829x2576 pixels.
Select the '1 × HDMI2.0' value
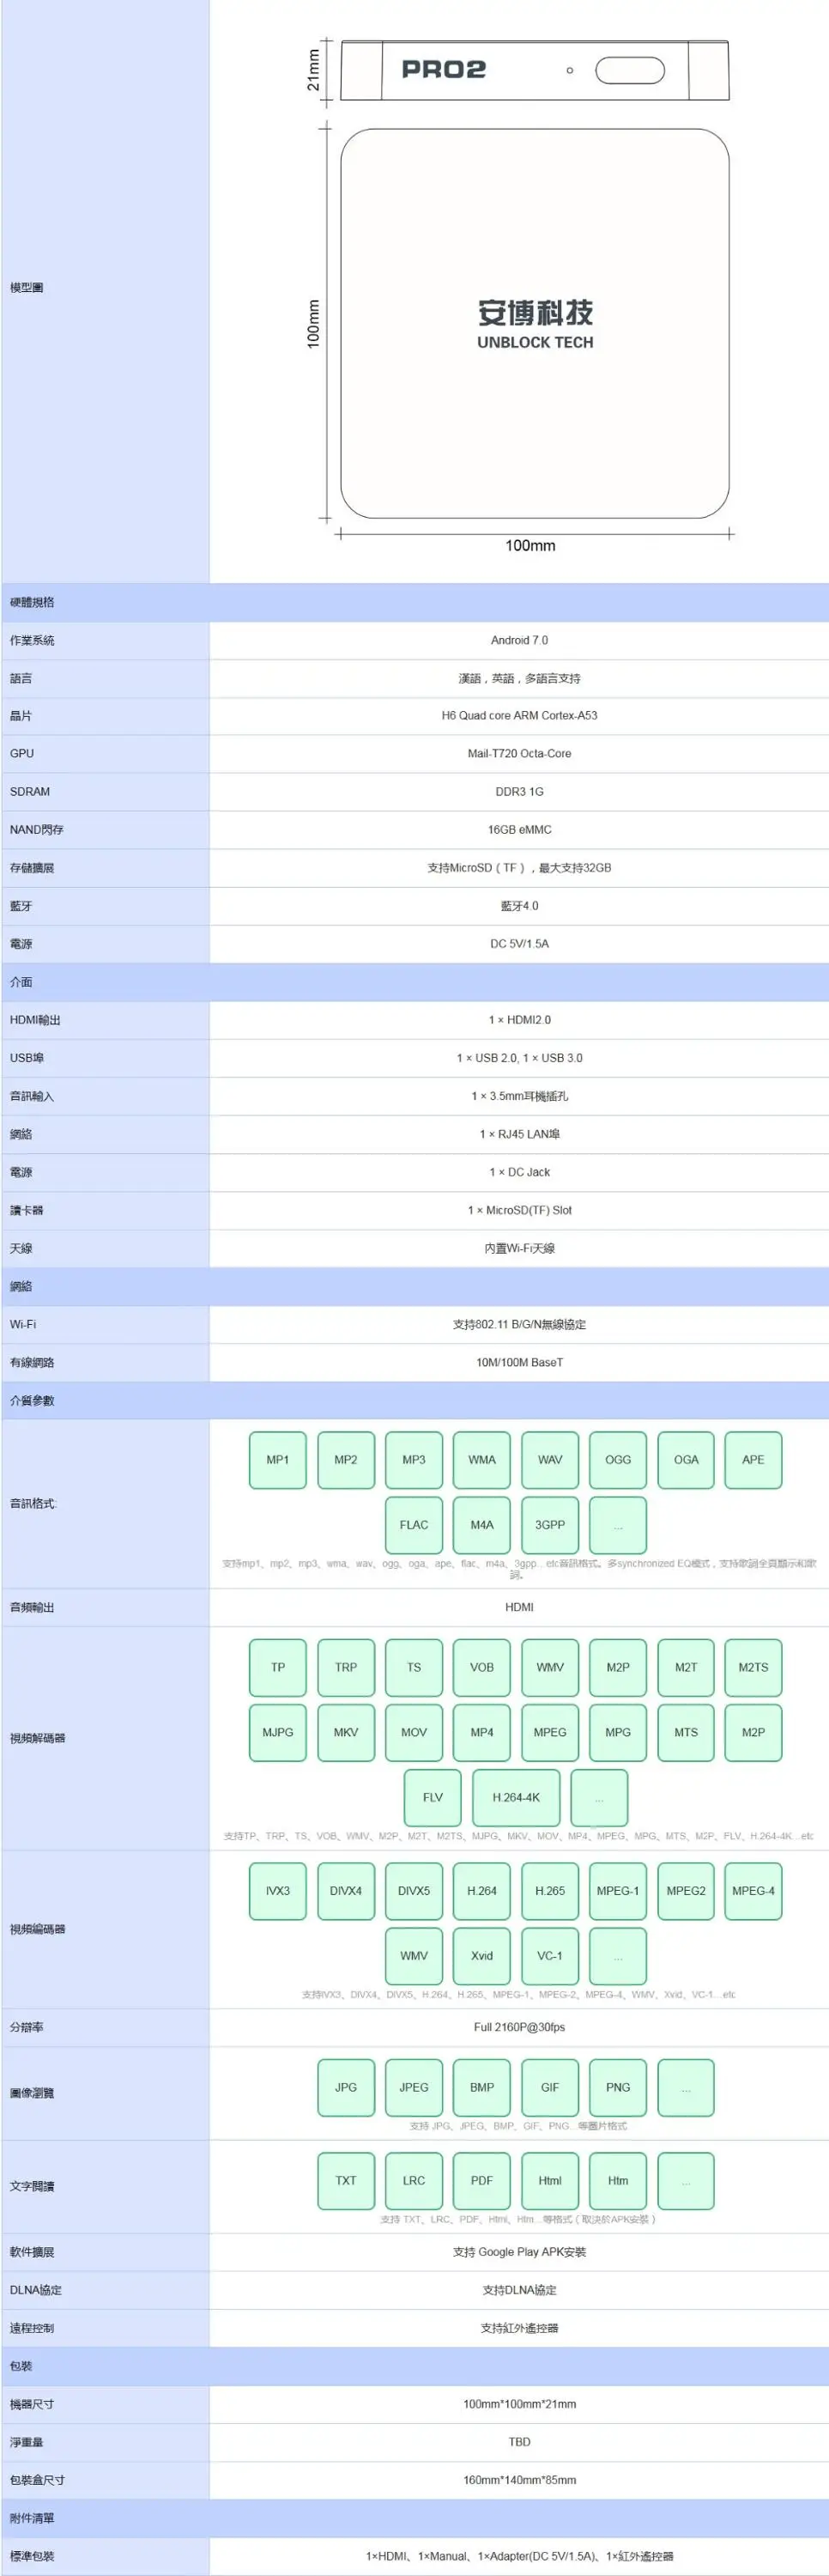click(519, 1020)
